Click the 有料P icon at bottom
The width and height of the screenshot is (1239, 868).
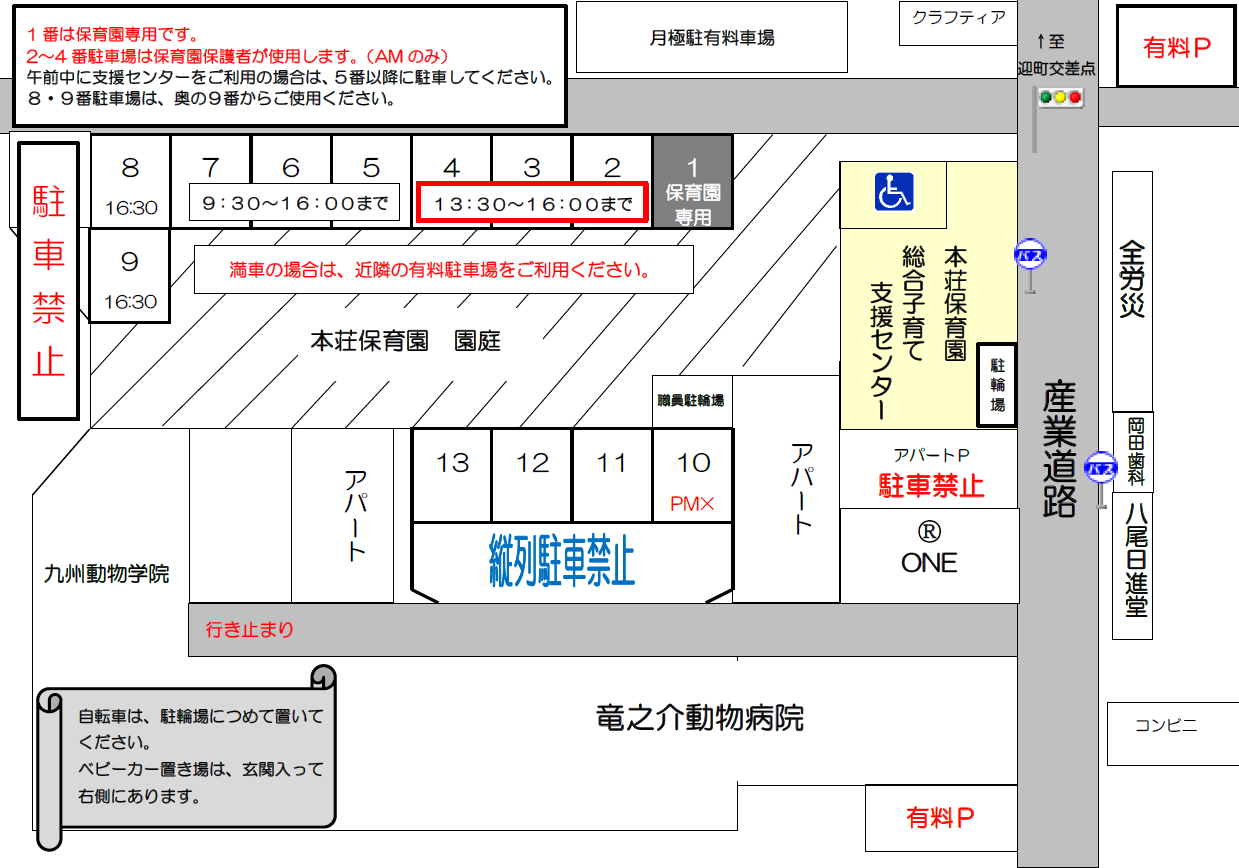pos(938,818)
